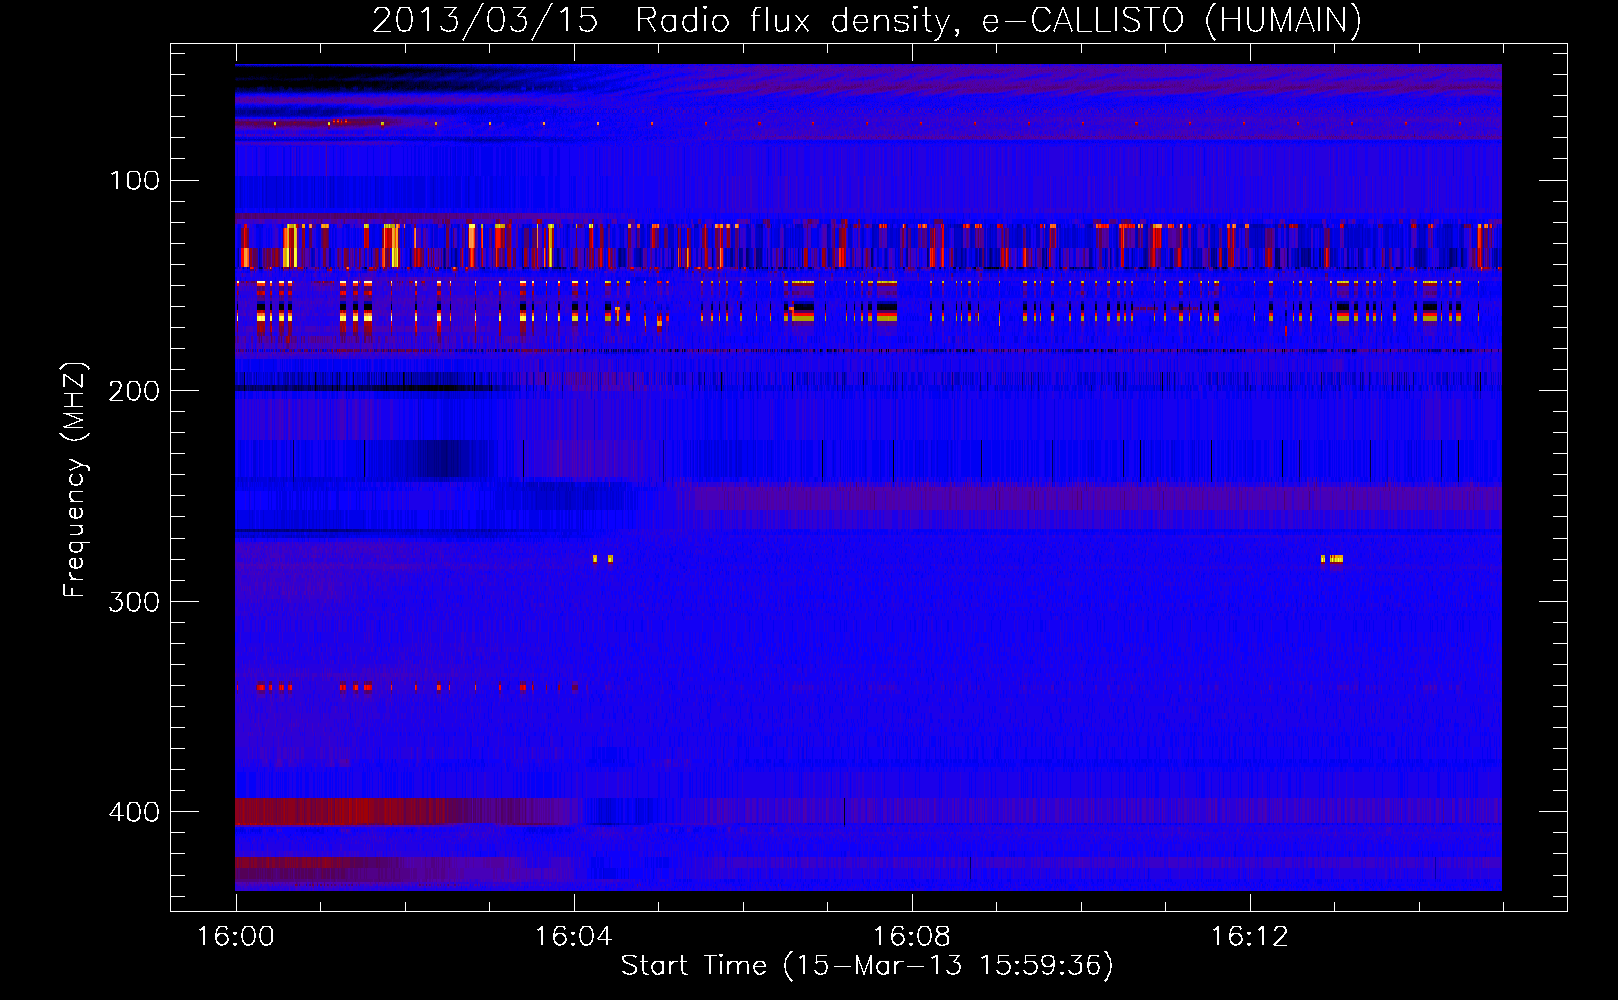Click the date "2013/03/15" in the title
The width and height of the screenshot is (1618, 1000).
pos(485,20)
